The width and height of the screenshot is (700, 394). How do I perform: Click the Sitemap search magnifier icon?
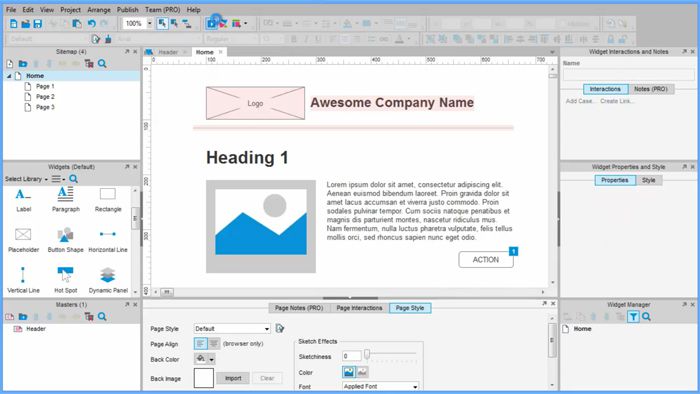coord(102,64)
